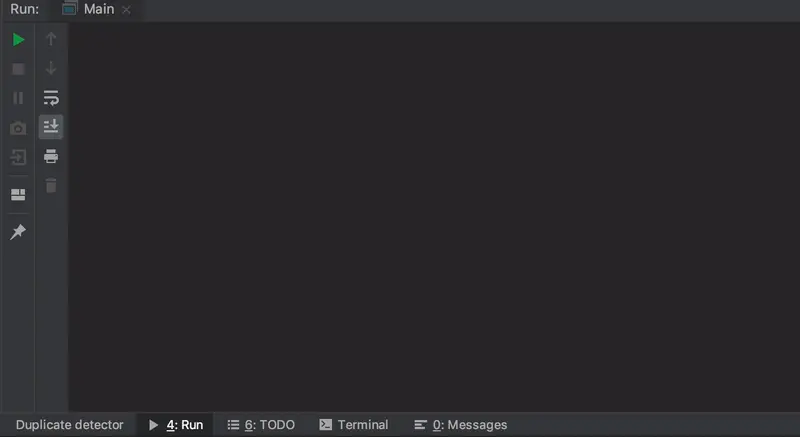The height and width of the screenshot is (437, 800).
Task: Toggle Scroll to the End icon
Action: point(51,126)
